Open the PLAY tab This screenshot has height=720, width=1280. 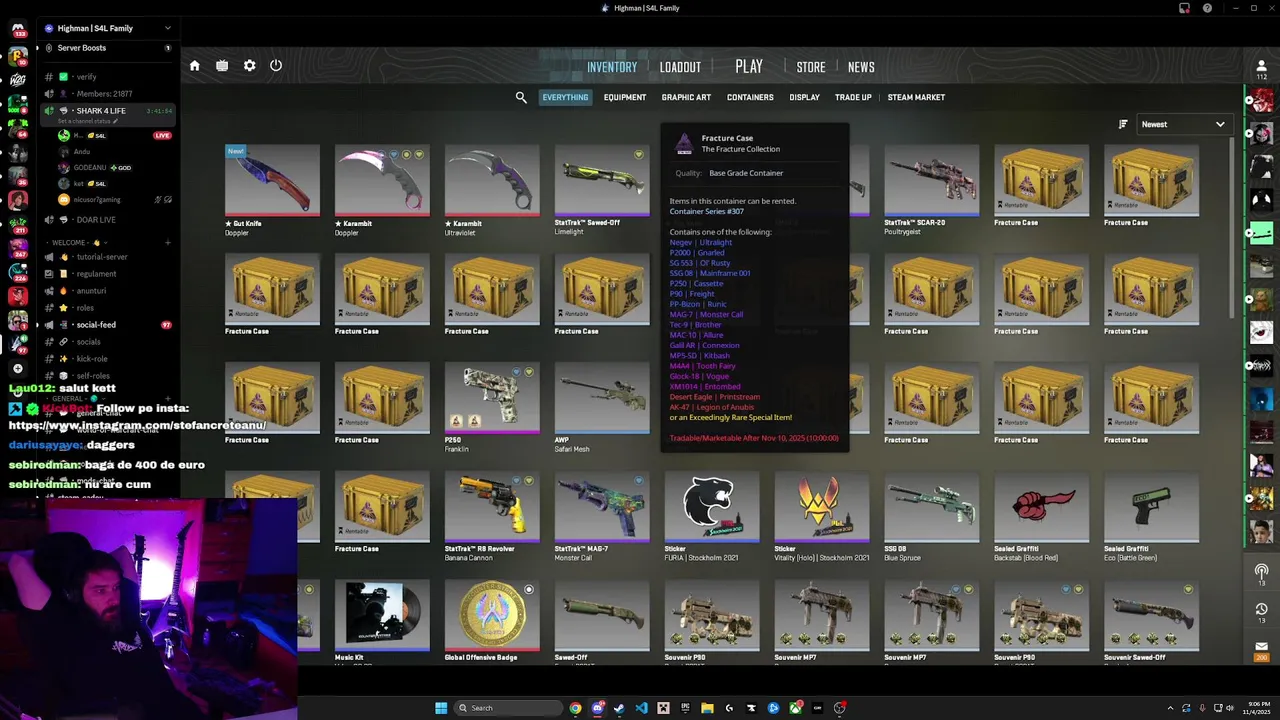749,66
